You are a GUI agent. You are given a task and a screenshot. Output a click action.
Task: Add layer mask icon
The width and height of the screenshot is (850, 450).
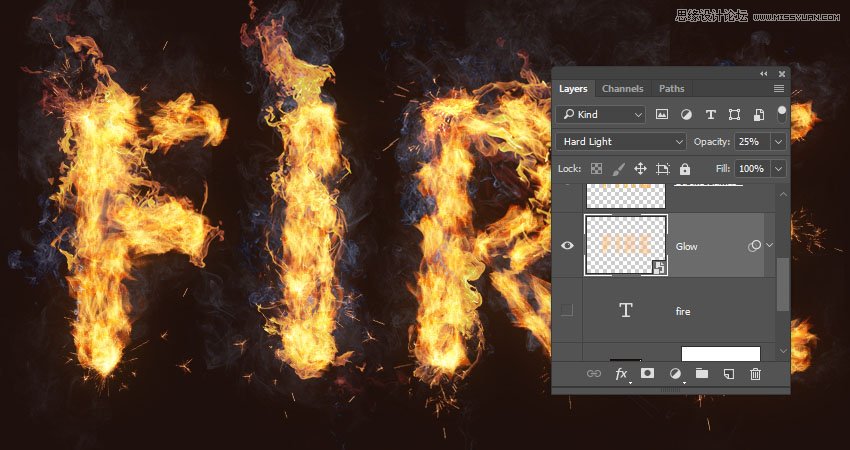(x=647, y=373)
